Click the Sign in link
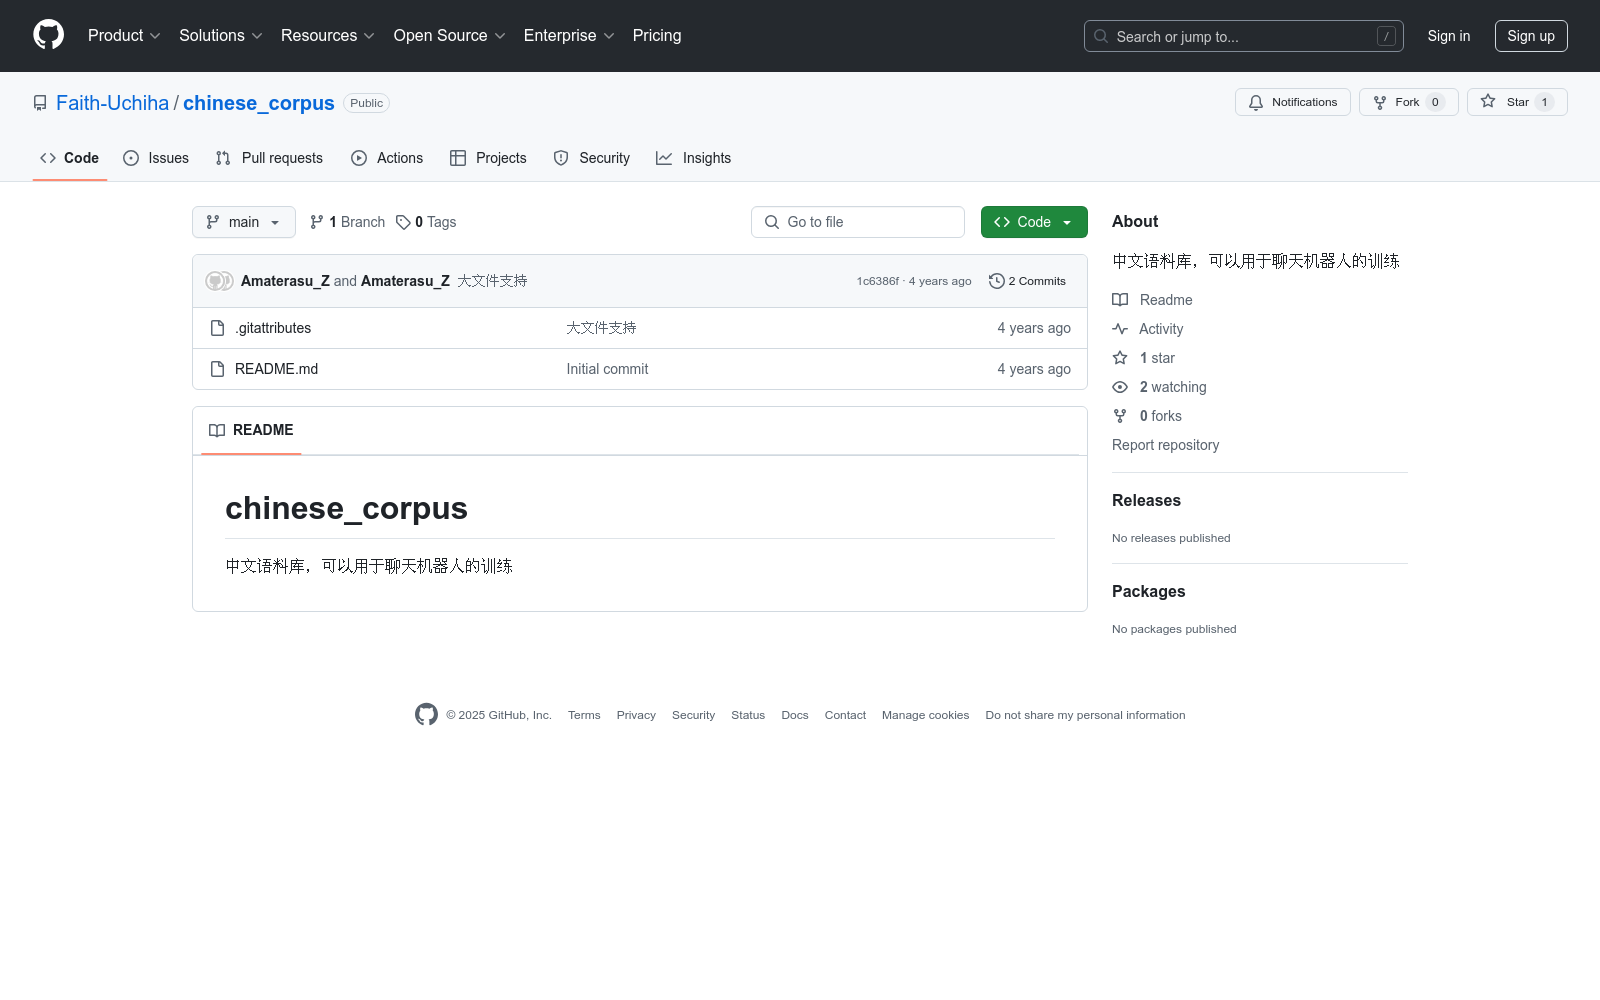The image size is (1600, 1000). point(1449,36)
